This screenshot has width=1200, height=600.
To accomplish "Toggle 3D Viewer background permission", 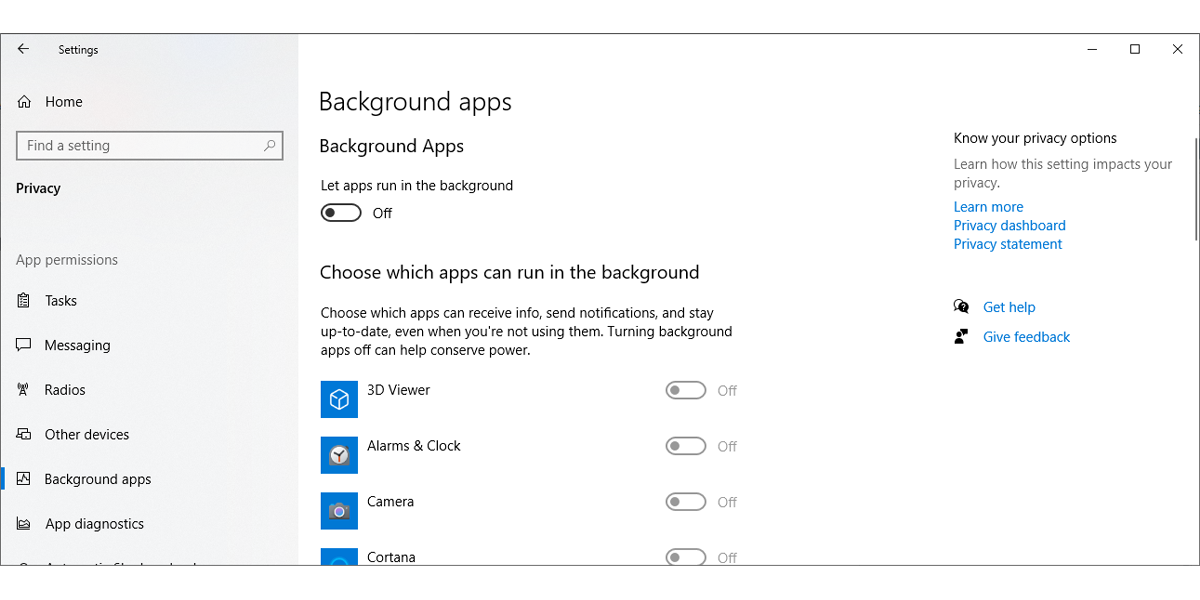I will (686, 391).
